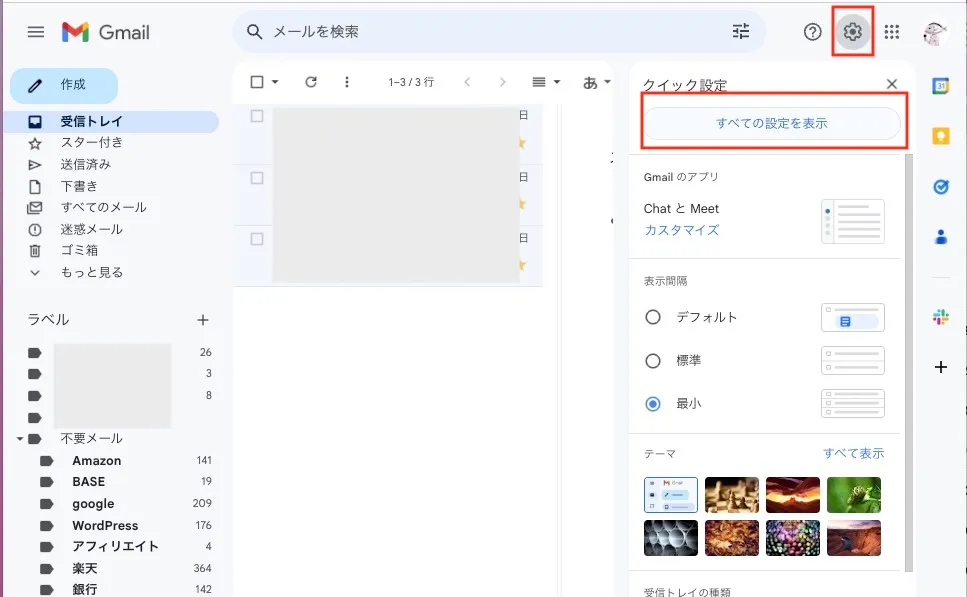Open the BASE label
Image resolution: width=967 pixels, height=597 pixels.
pyautogui.click(x=89, y=482)
